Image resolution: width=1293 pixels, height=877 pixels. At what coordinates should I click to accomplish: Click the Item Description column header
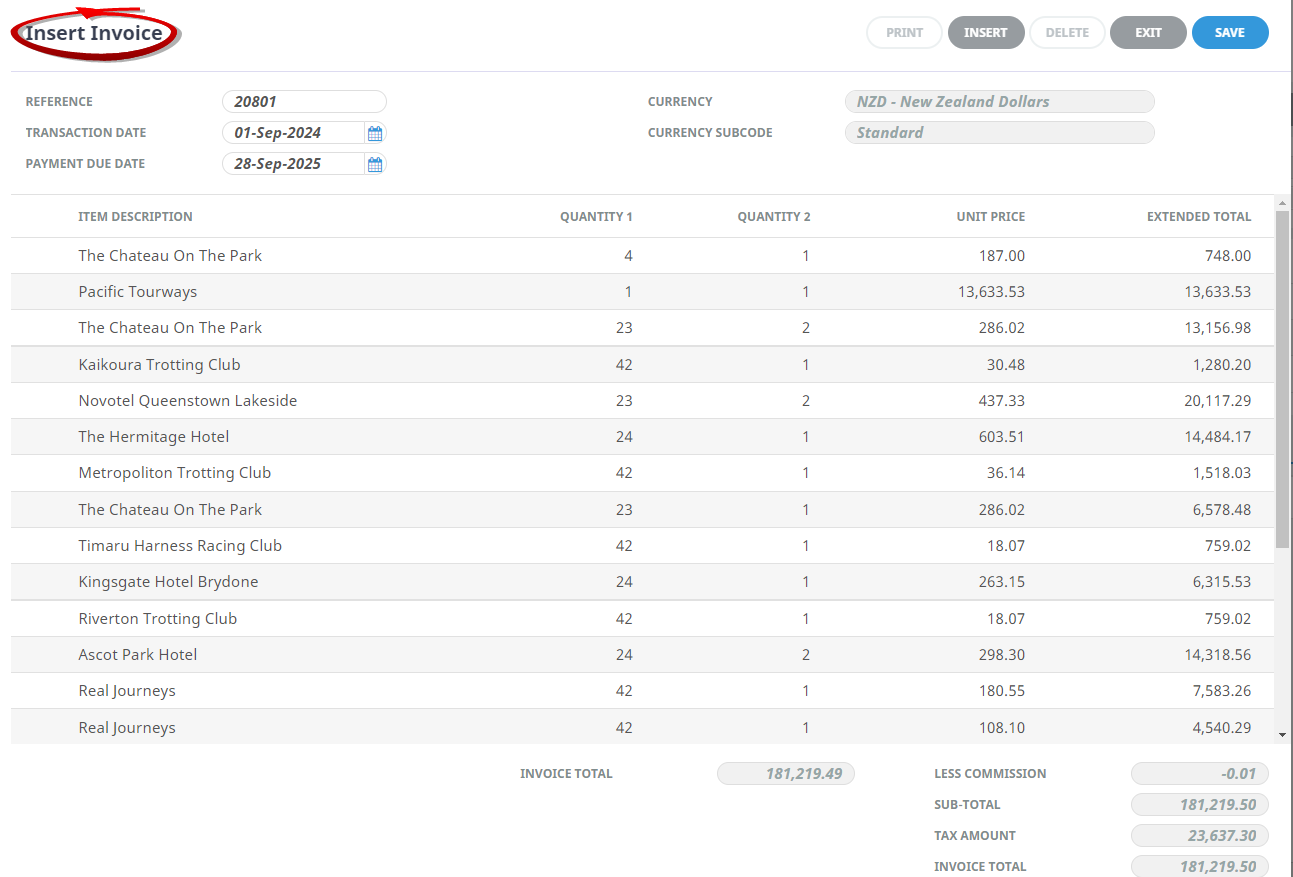point(135,217)
